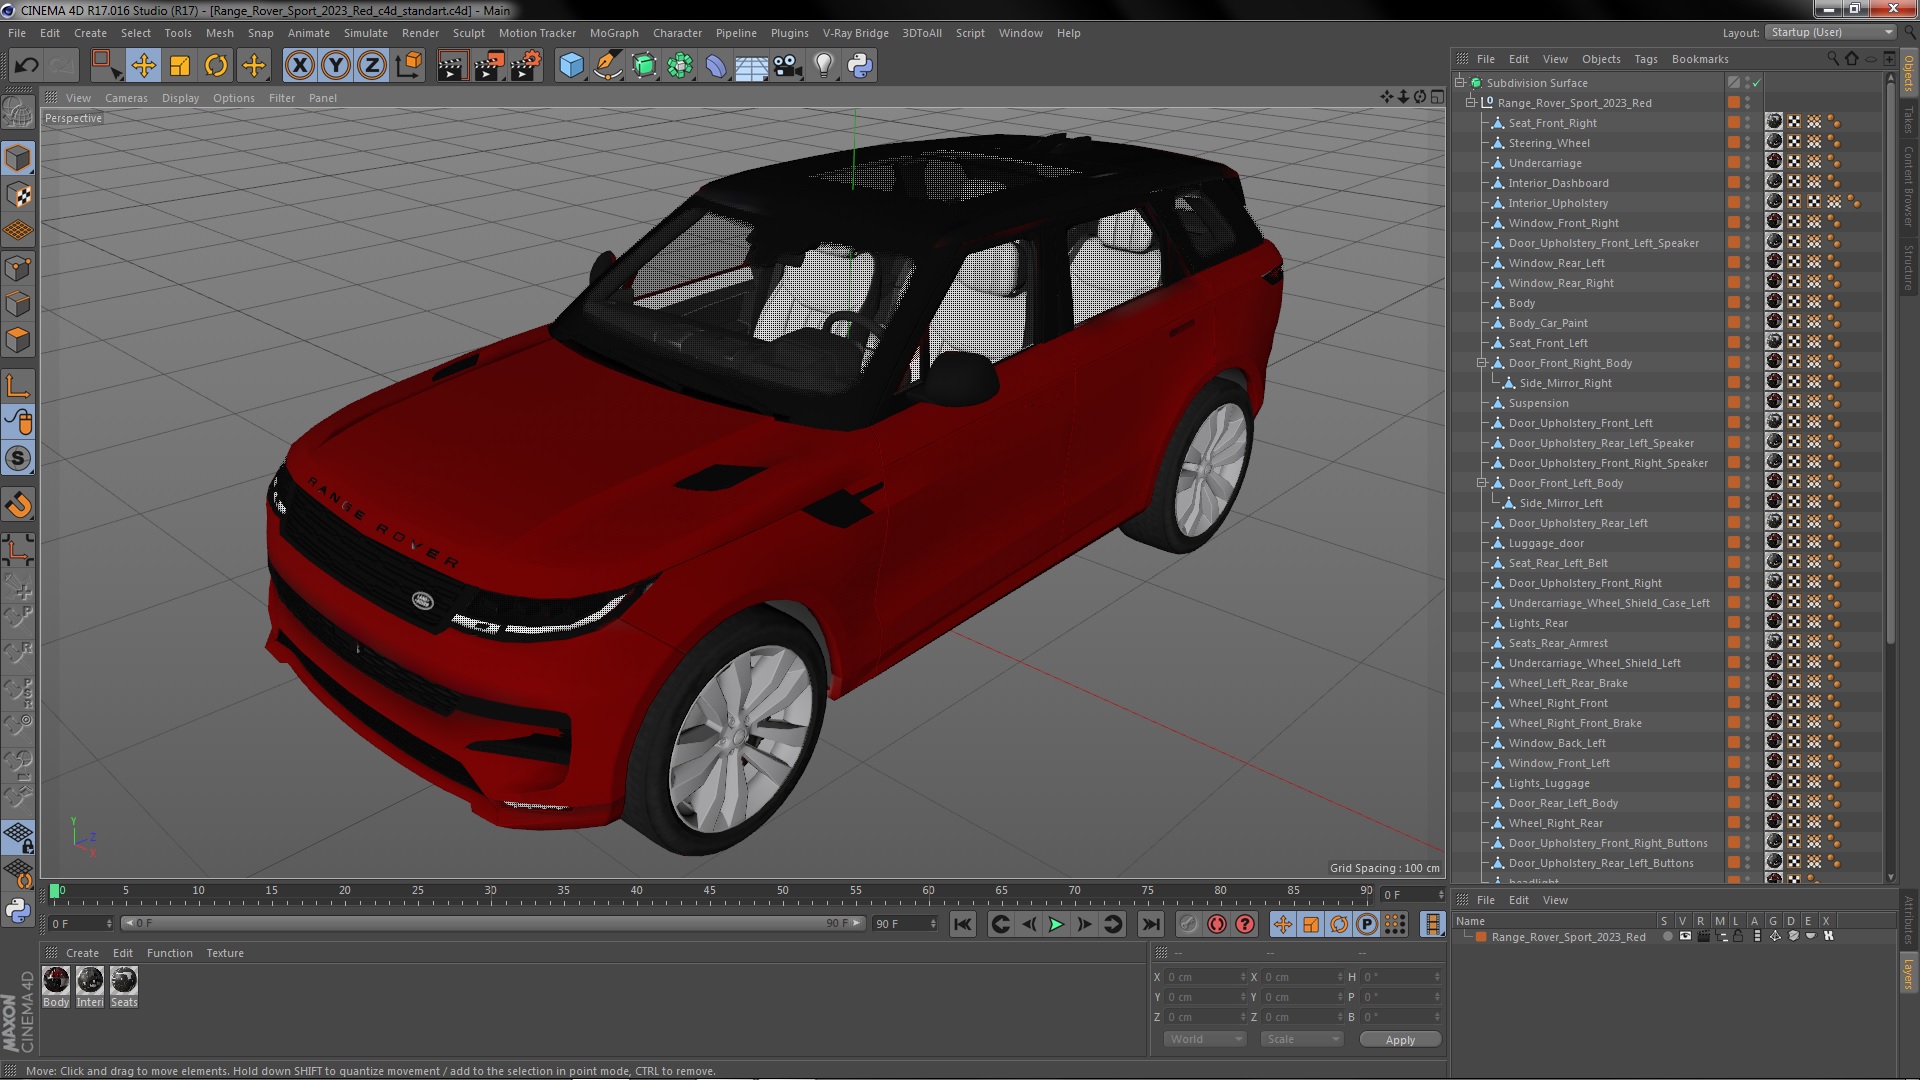This screenshot has height=1080, width=1920.
Task: Collapse Door_Front_Left_Body node
Action: (1482, 483)
